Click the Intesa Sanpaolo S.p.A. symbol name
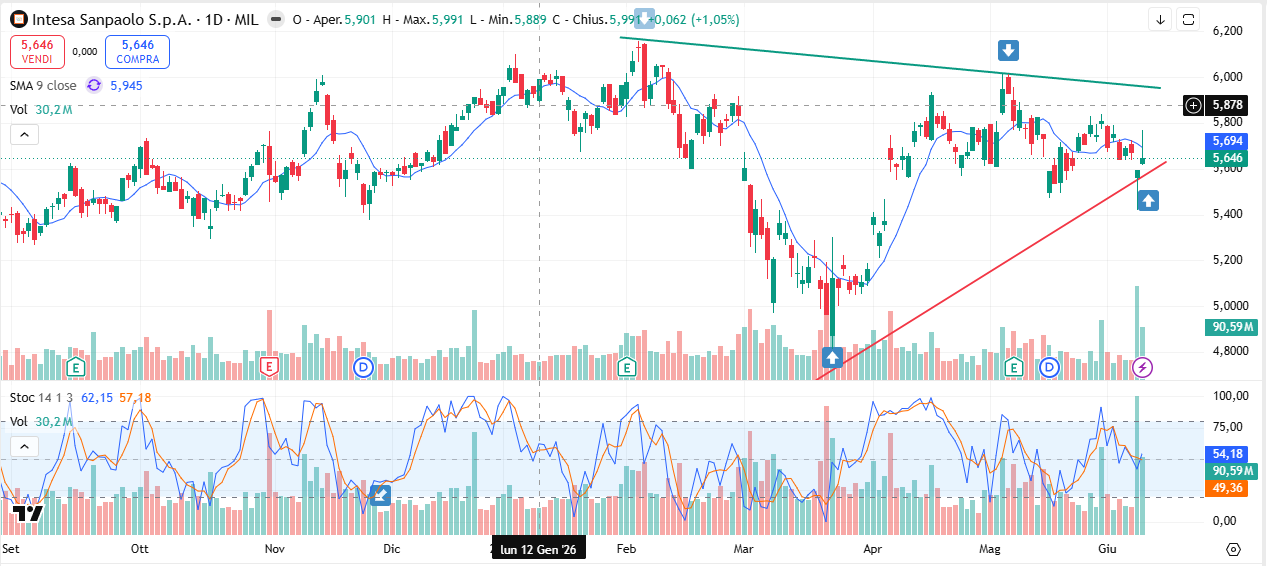The width and height of the screenshot is (1267, 566). coord(110,19)
